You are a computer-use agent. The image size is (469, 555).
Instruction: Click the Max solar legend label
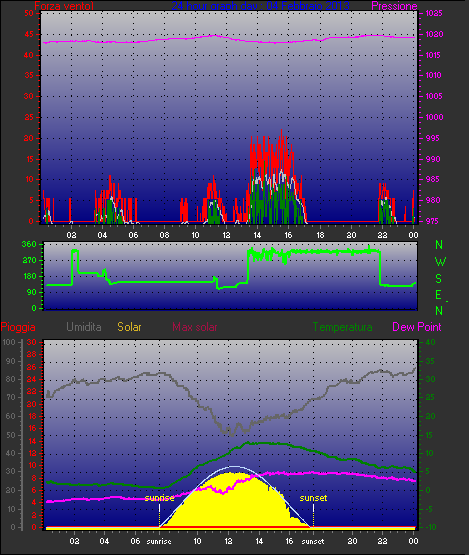point(195,327)
